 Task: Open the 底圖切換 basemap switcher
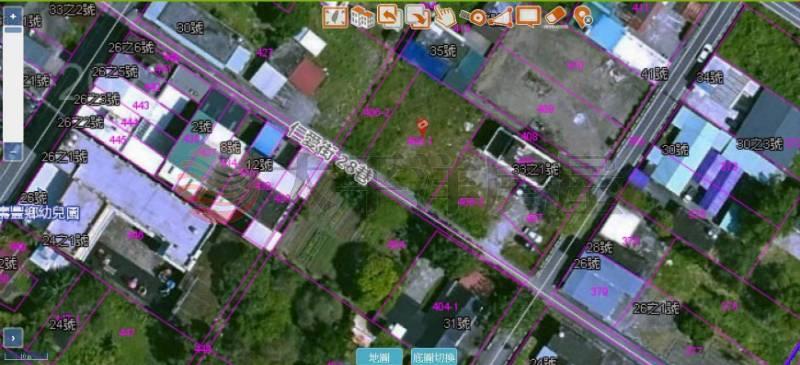point(434,357)
